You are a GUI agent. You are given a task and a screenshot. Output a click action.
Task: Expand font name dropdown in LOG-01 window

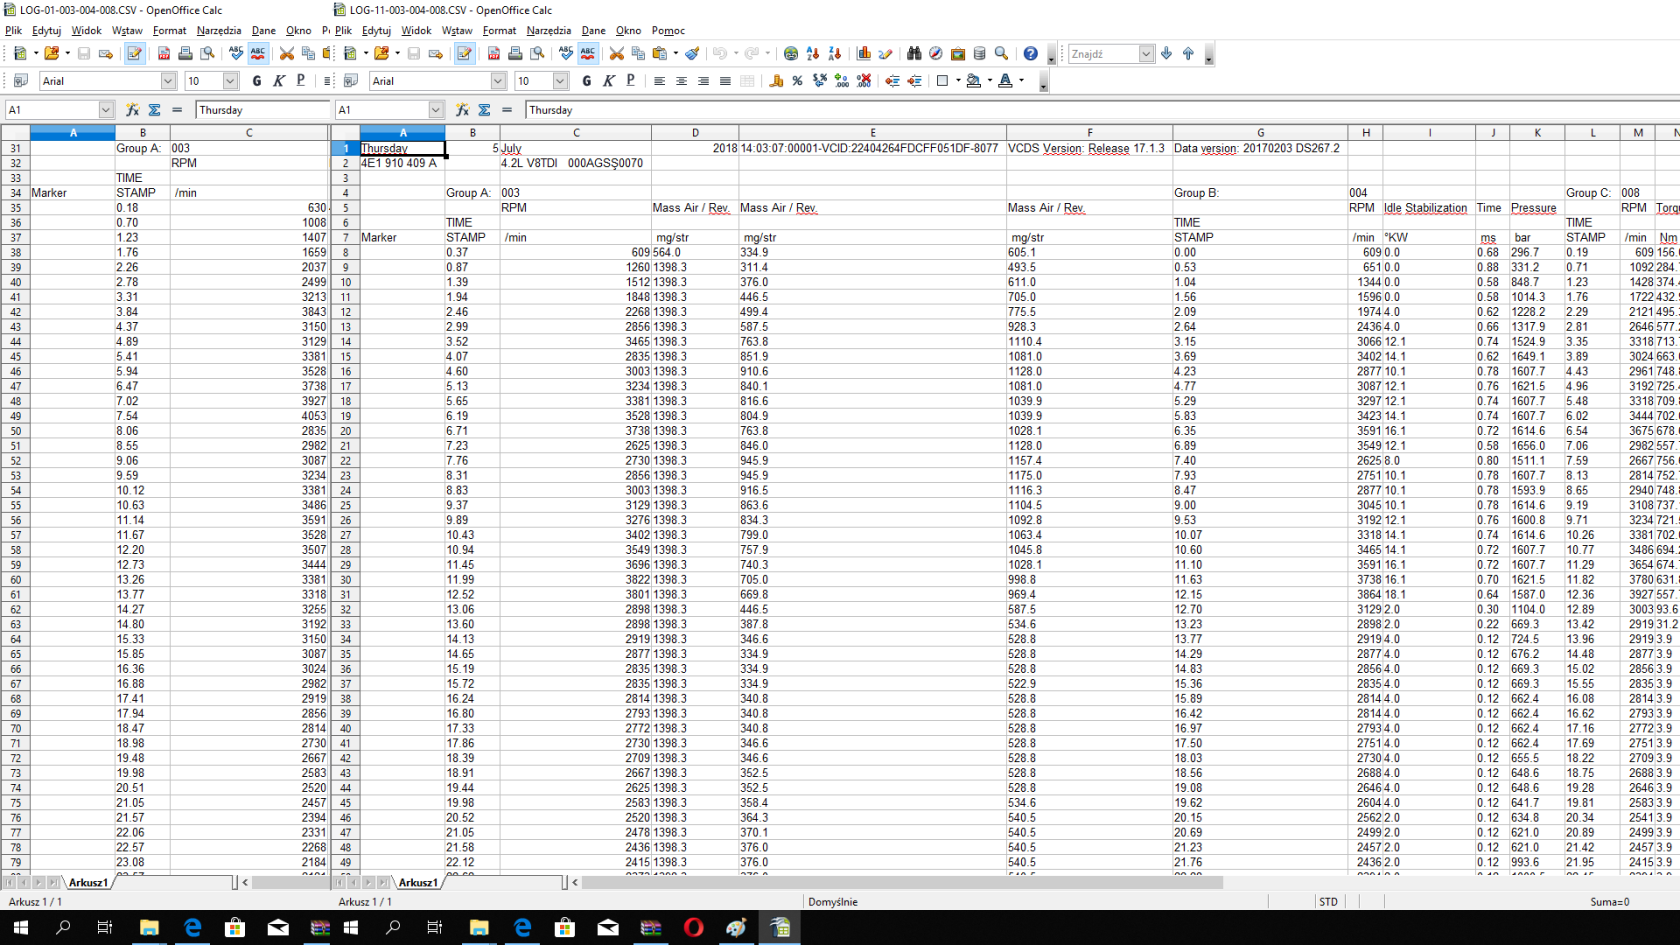click(168, 81)
